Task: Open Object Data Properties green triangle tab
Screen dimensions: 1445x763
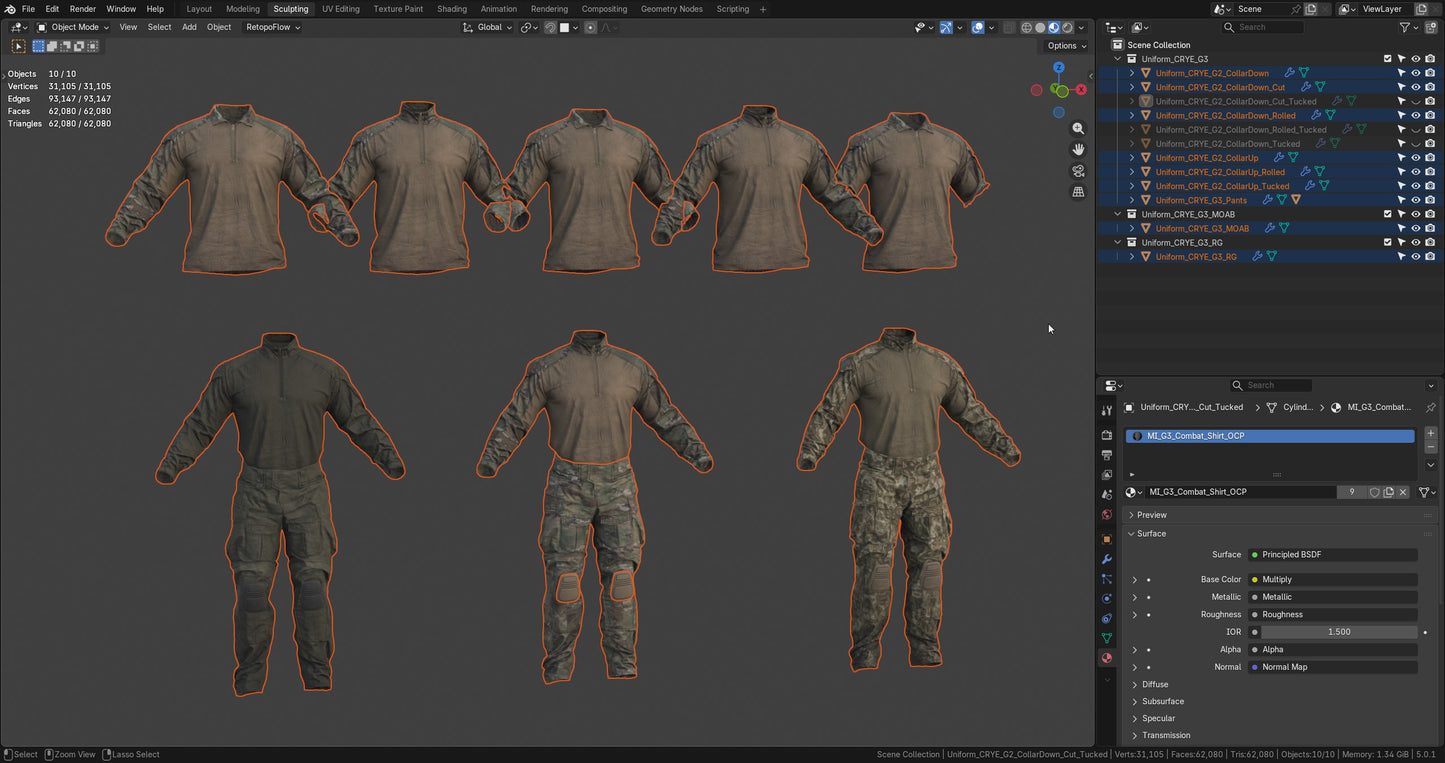Action: [1106, 638]
